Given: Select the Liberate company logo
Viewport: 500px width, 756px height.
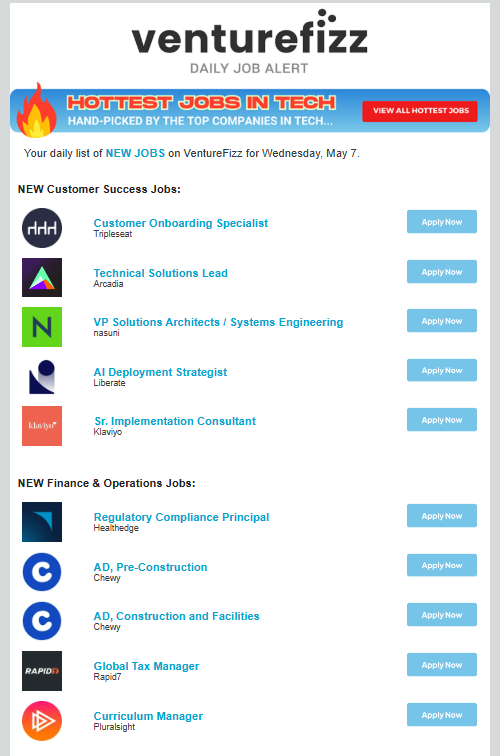Looking at the screenshot, I should pos(42,377).
